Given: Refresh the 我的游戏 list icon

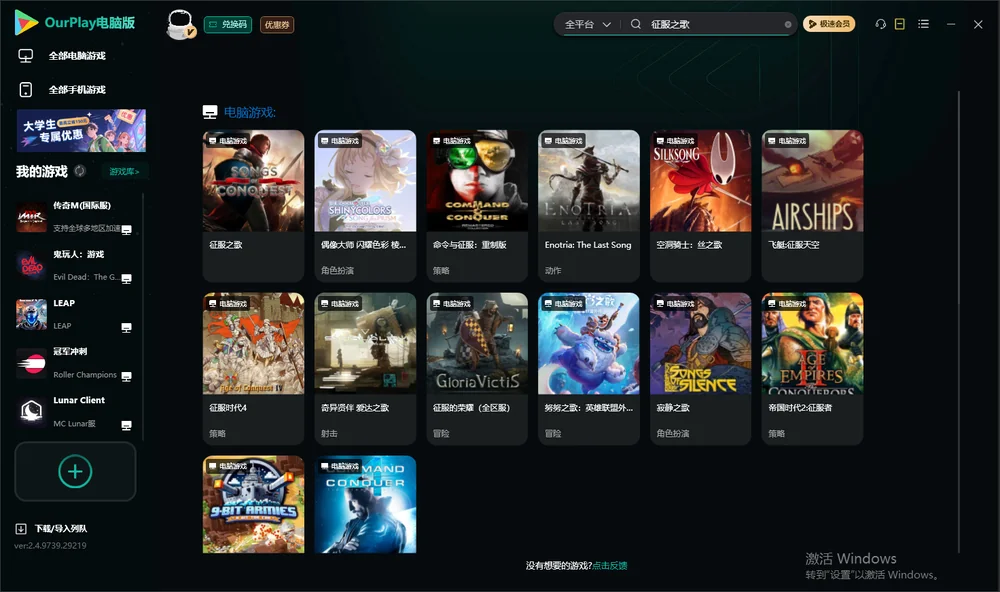Looking at the screenshot, I should tap(80, 171).
